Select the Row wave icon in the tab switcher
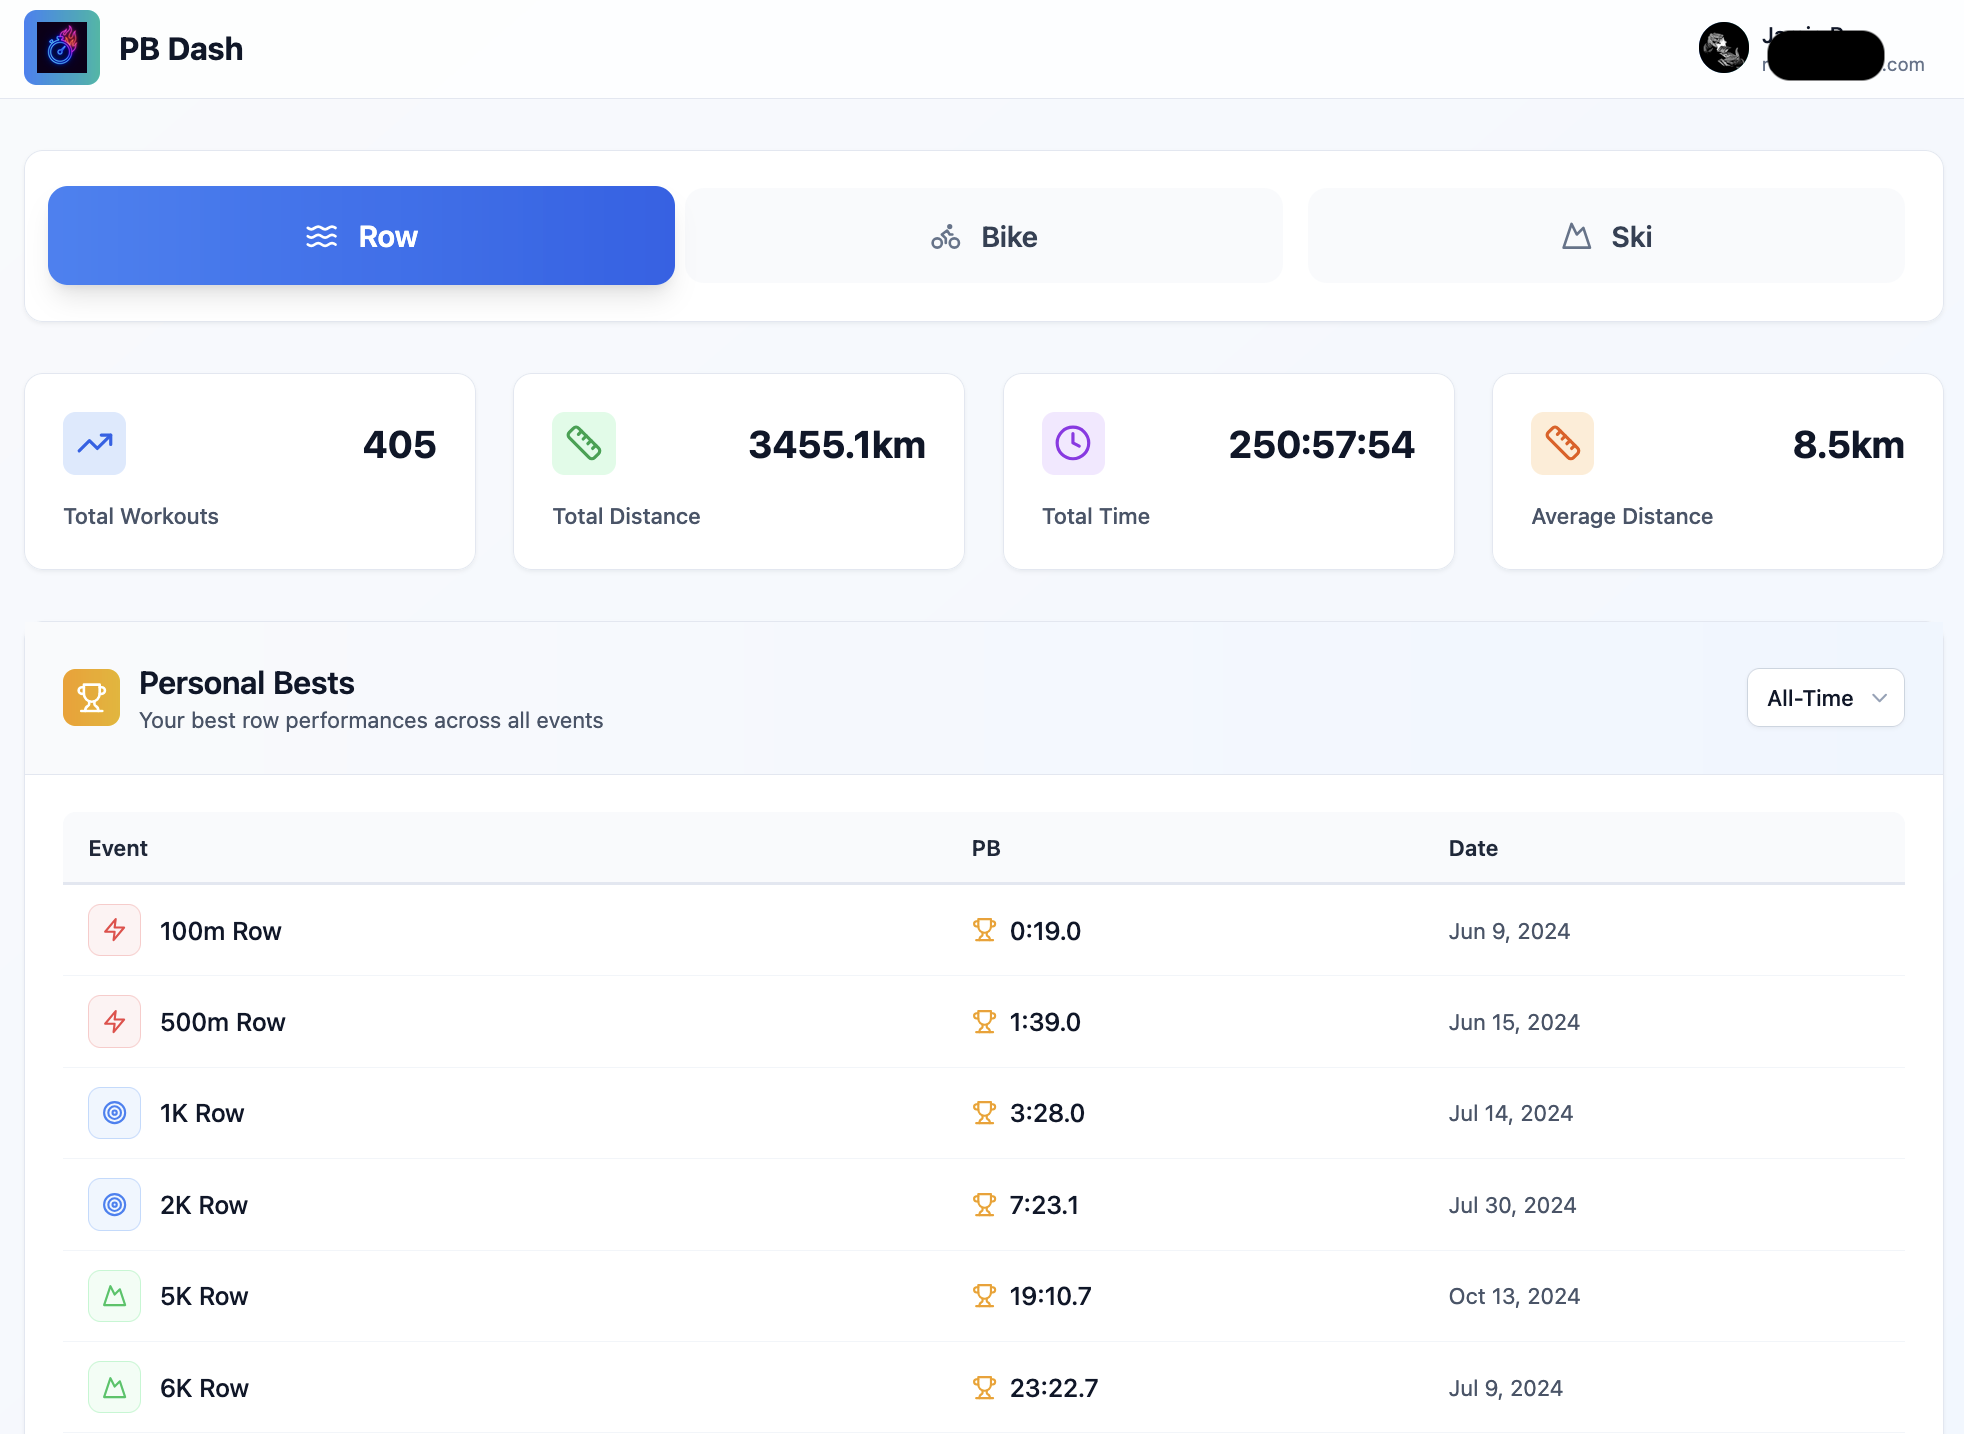Viewport: 1964px width, 1434px height. 320,236
